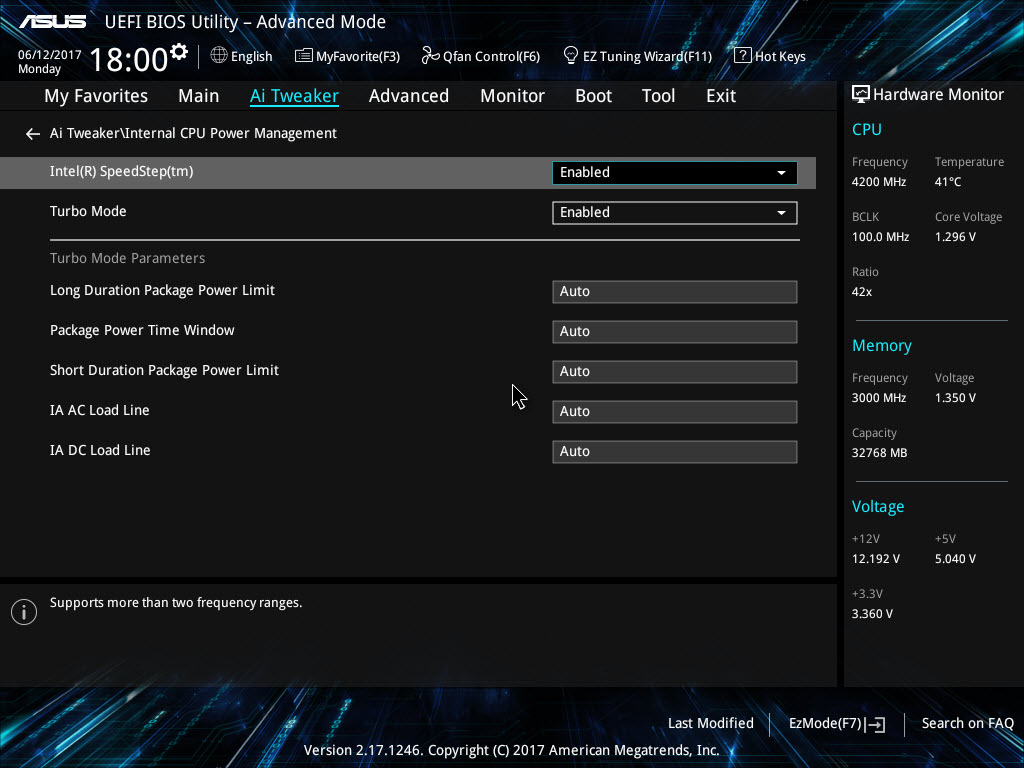This screenshot has width=1024, height=768.
Task: Click Long Duration Package Power Limit field
Action: [x=675, y=292]
